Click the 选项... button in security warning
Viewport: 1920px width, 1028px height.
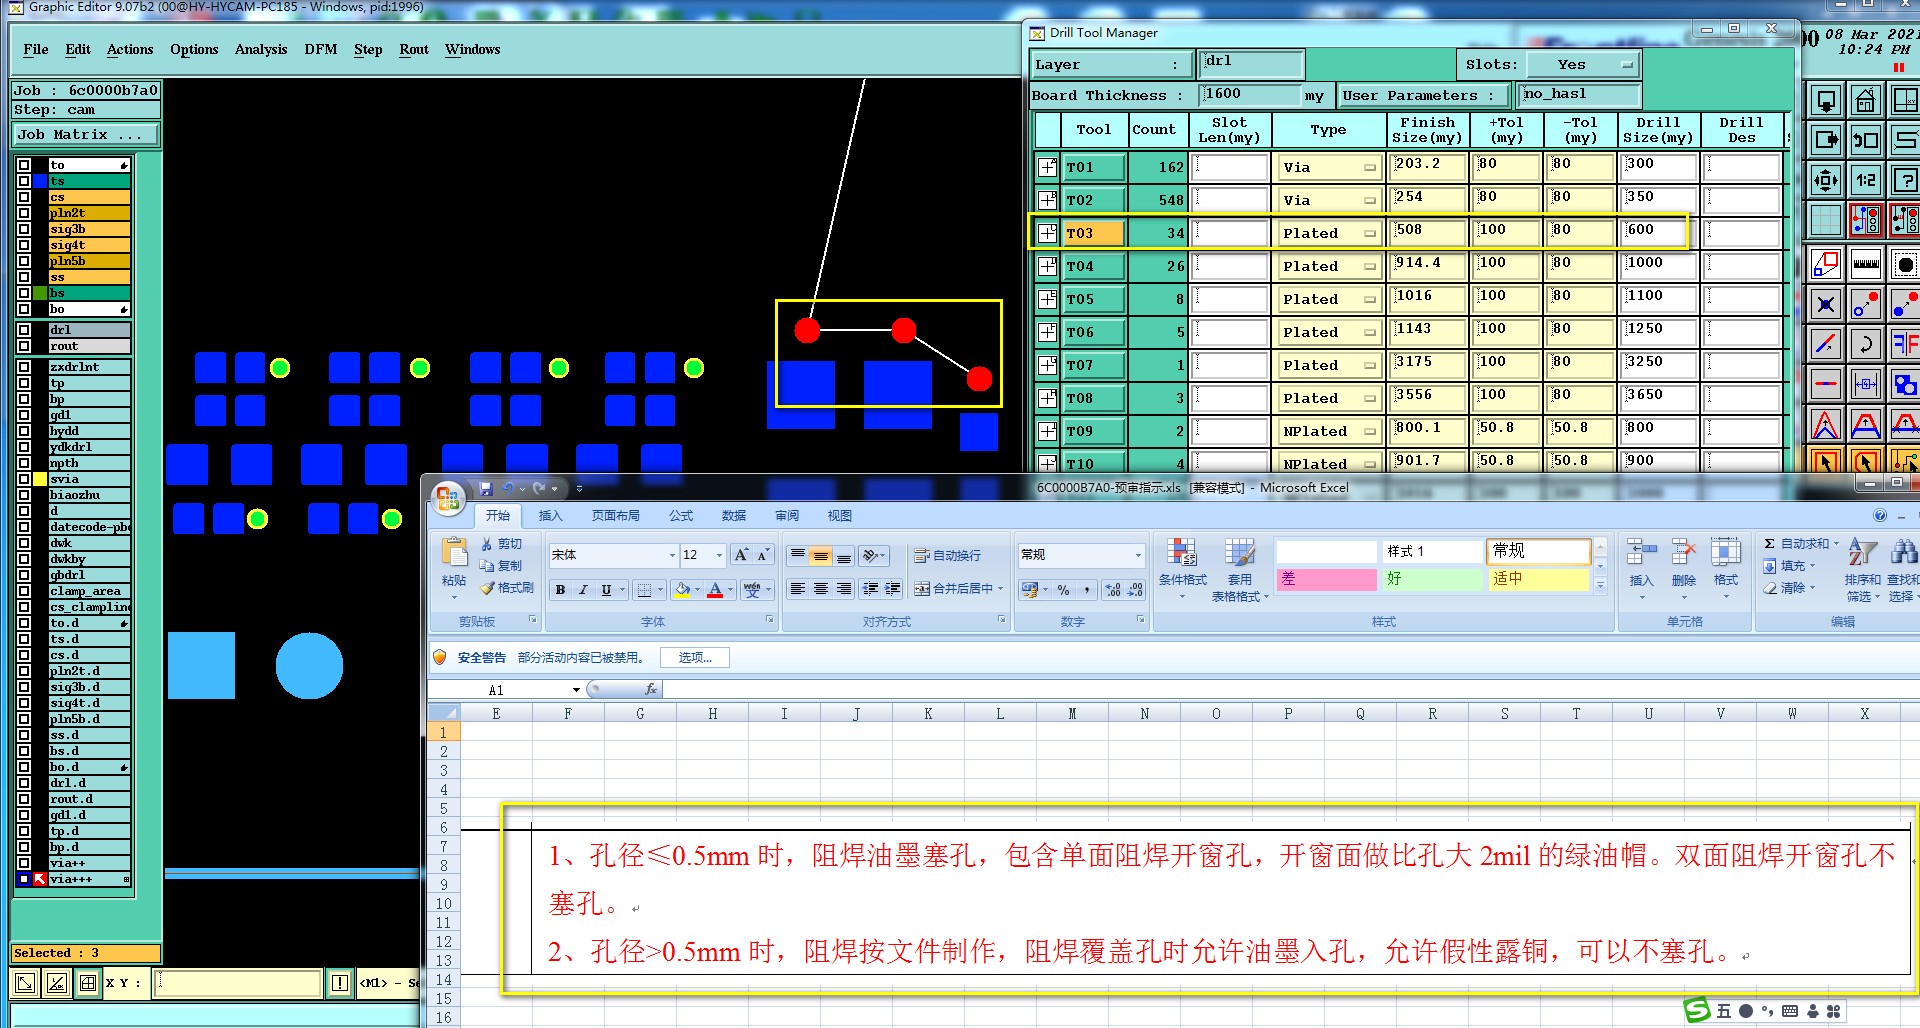[695, 657]
